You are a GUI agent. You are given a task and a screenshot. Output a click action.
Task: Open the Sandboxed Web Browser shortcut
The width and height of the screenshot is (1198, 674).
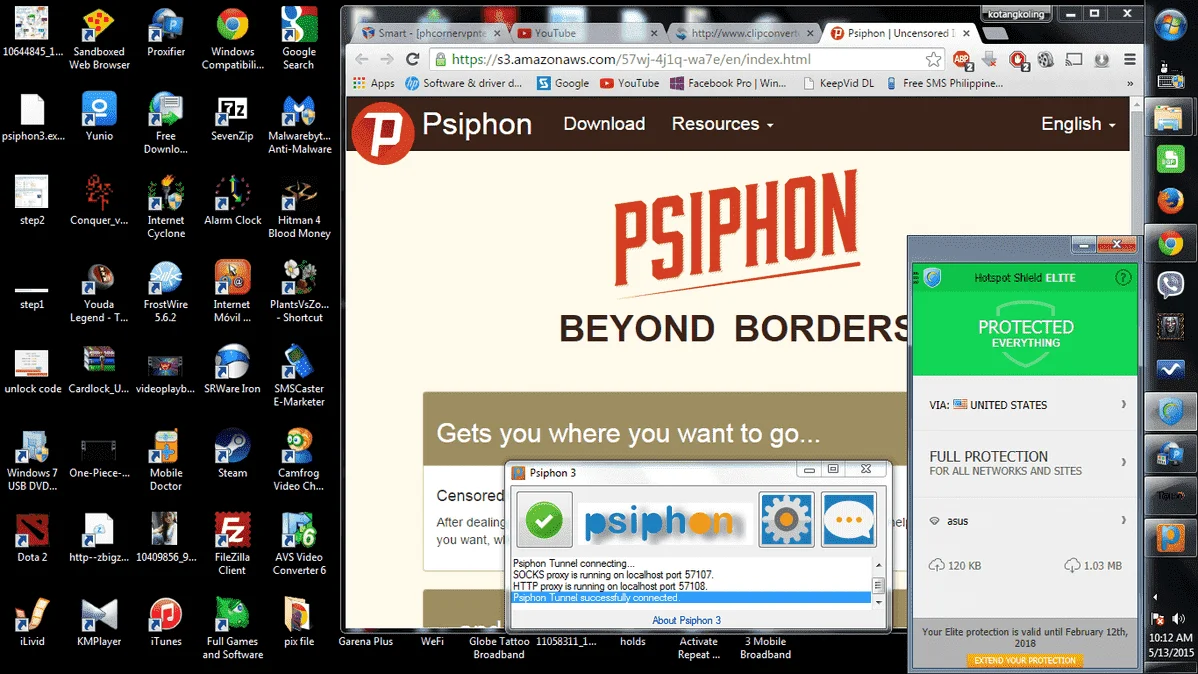(99, 38)
